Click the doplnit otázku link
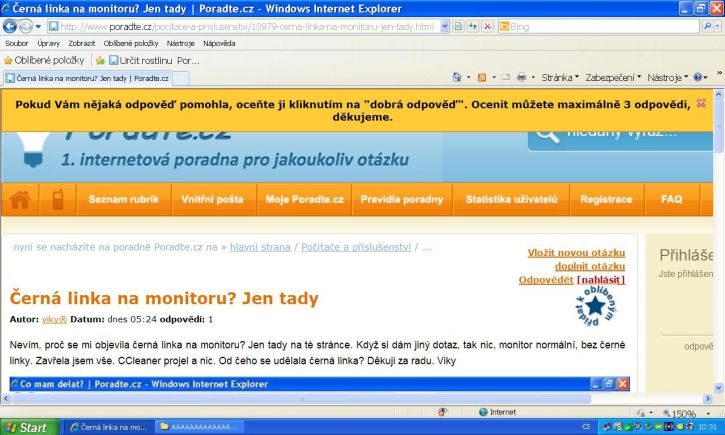 click(590, 266)
